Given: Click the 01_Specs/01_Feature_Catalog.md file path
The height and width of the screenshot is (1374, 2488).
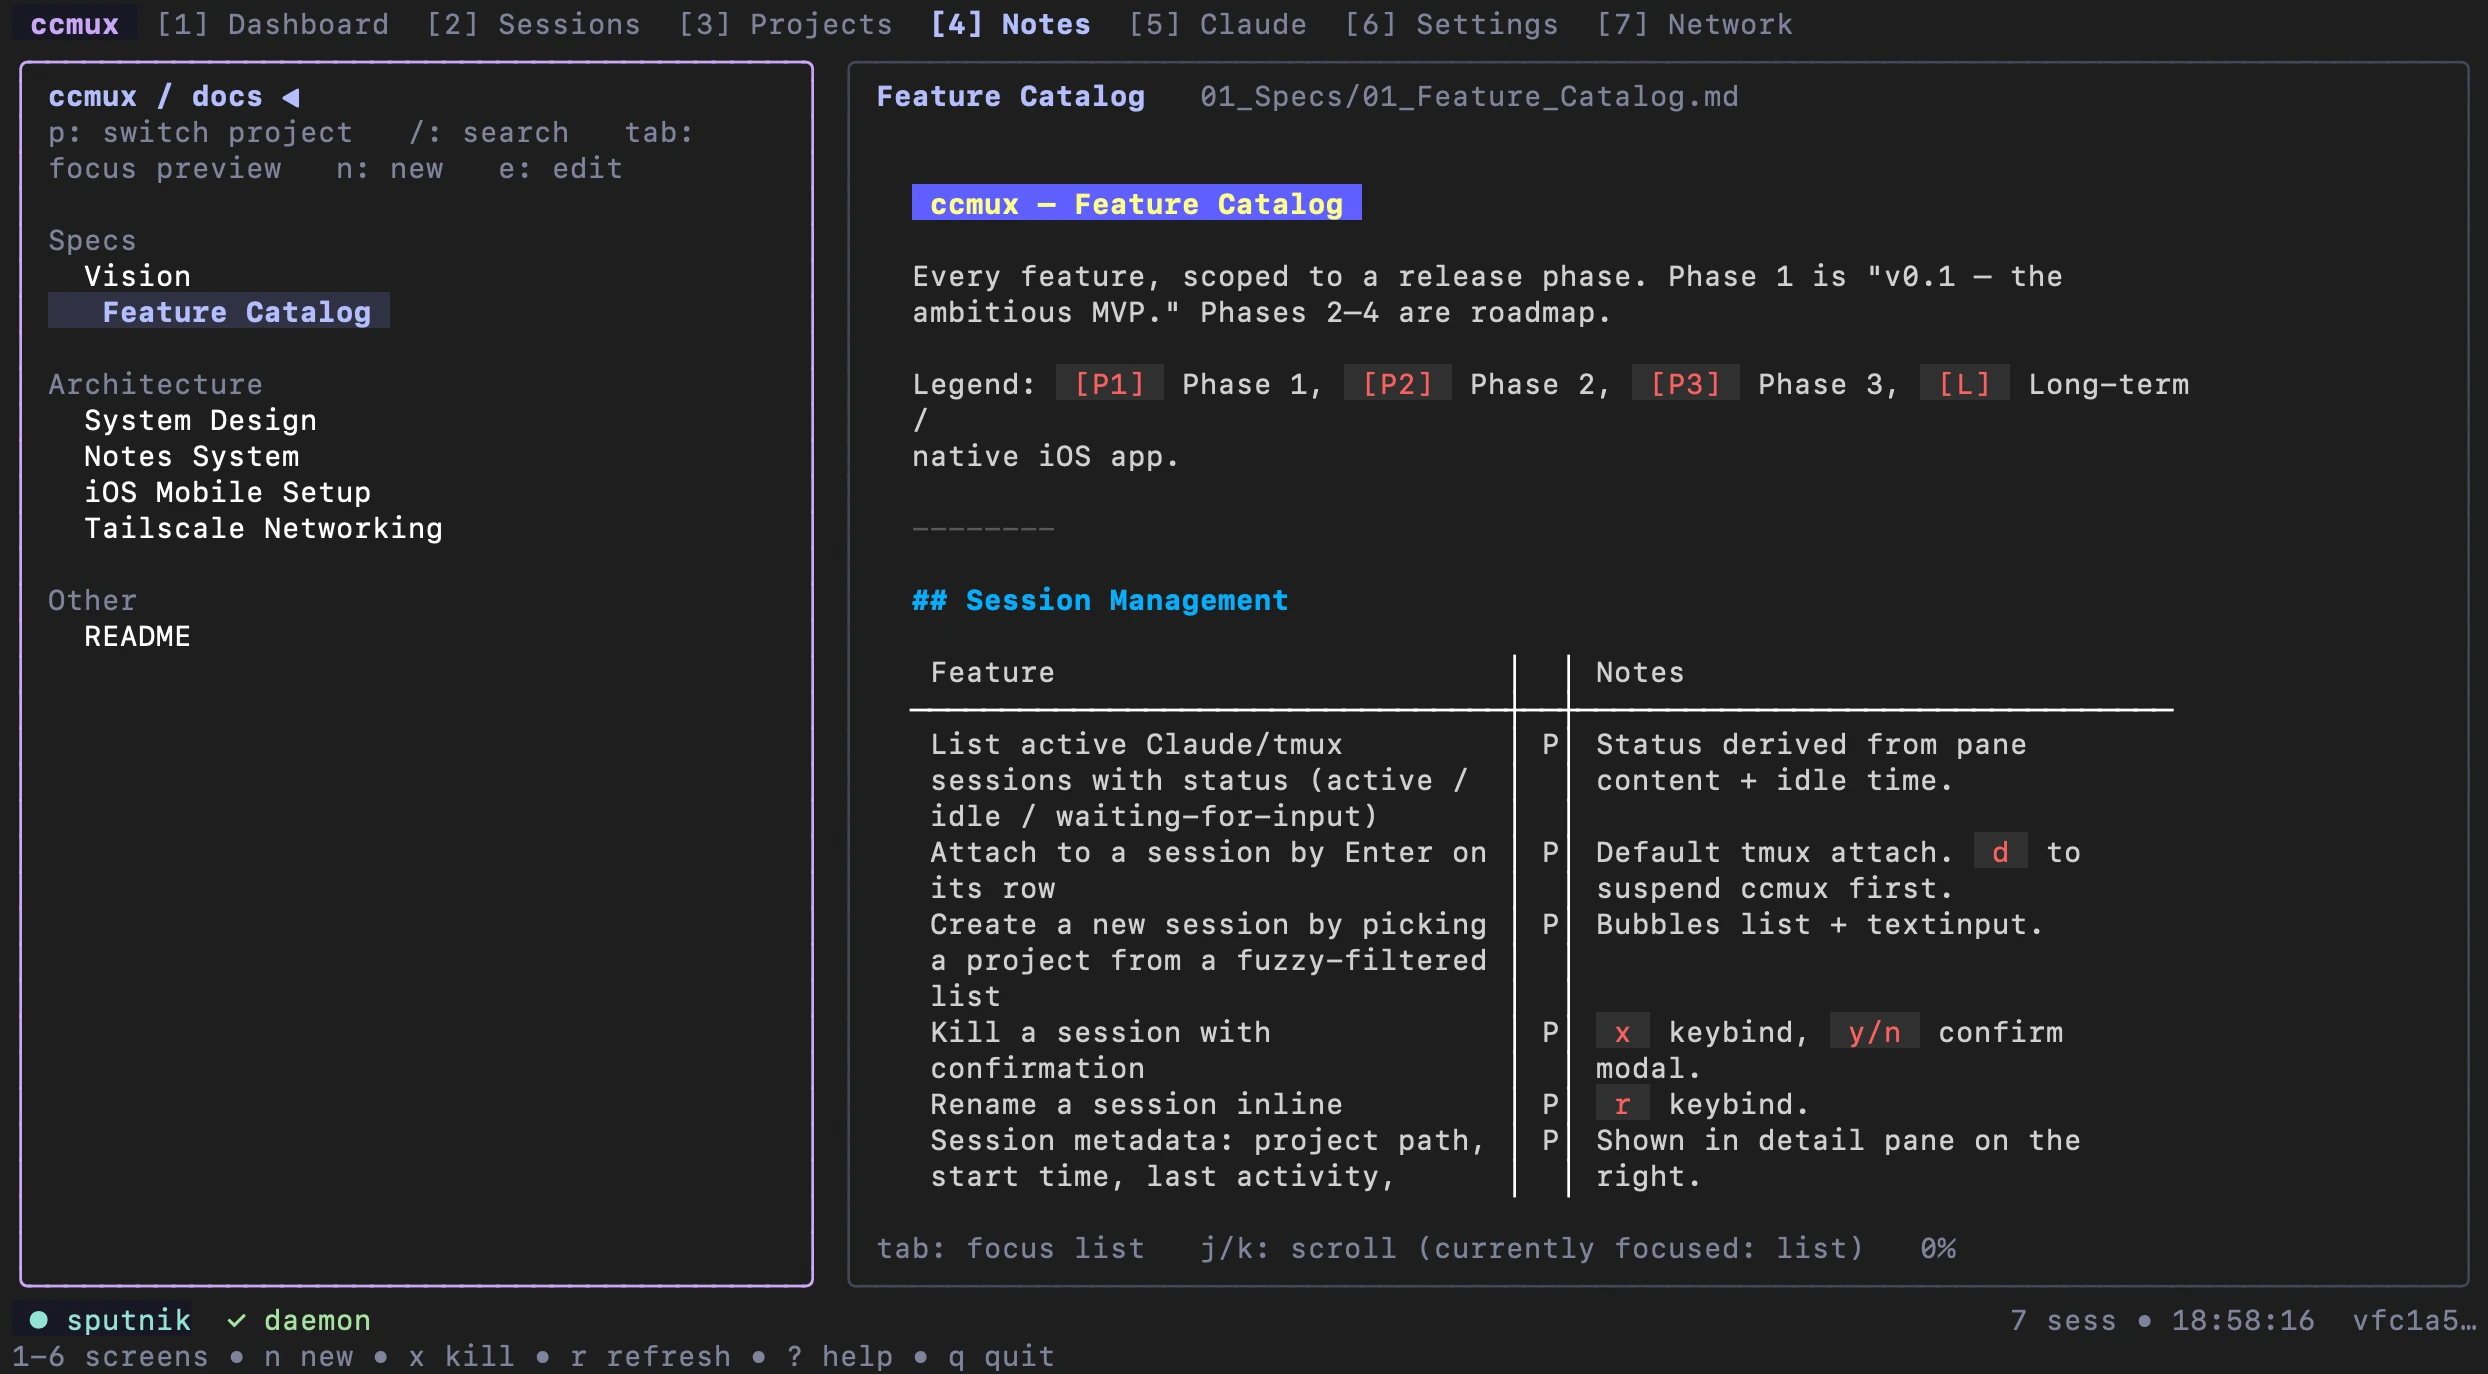Looking at the screenshot, I should tap(1470, 96).
